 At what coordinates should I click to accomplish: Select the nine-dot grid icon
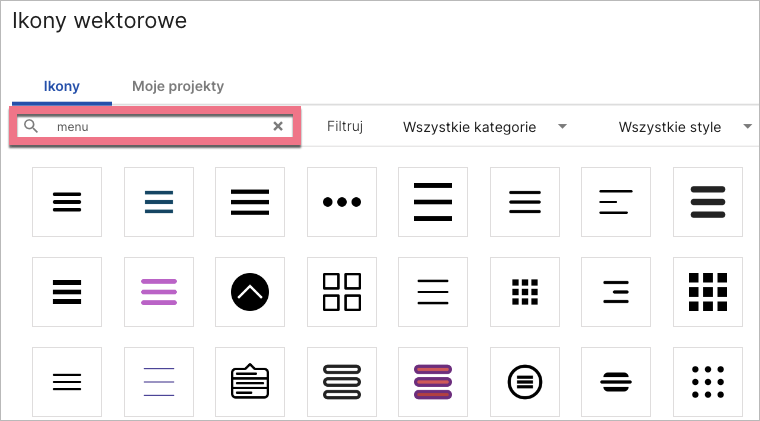point(708,382)
